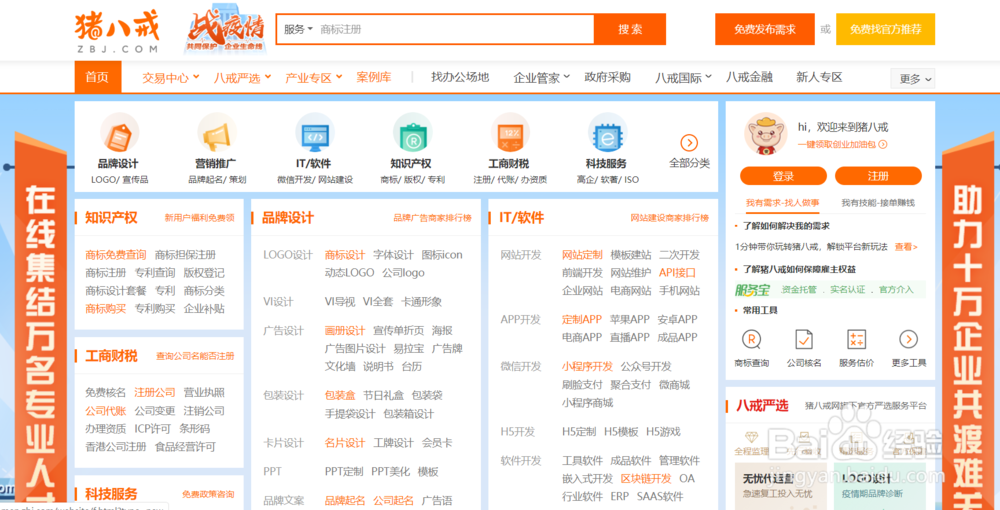Open the 品牌起名 link
Screen dimensions: 1000x510
click(x=345, y=500)
